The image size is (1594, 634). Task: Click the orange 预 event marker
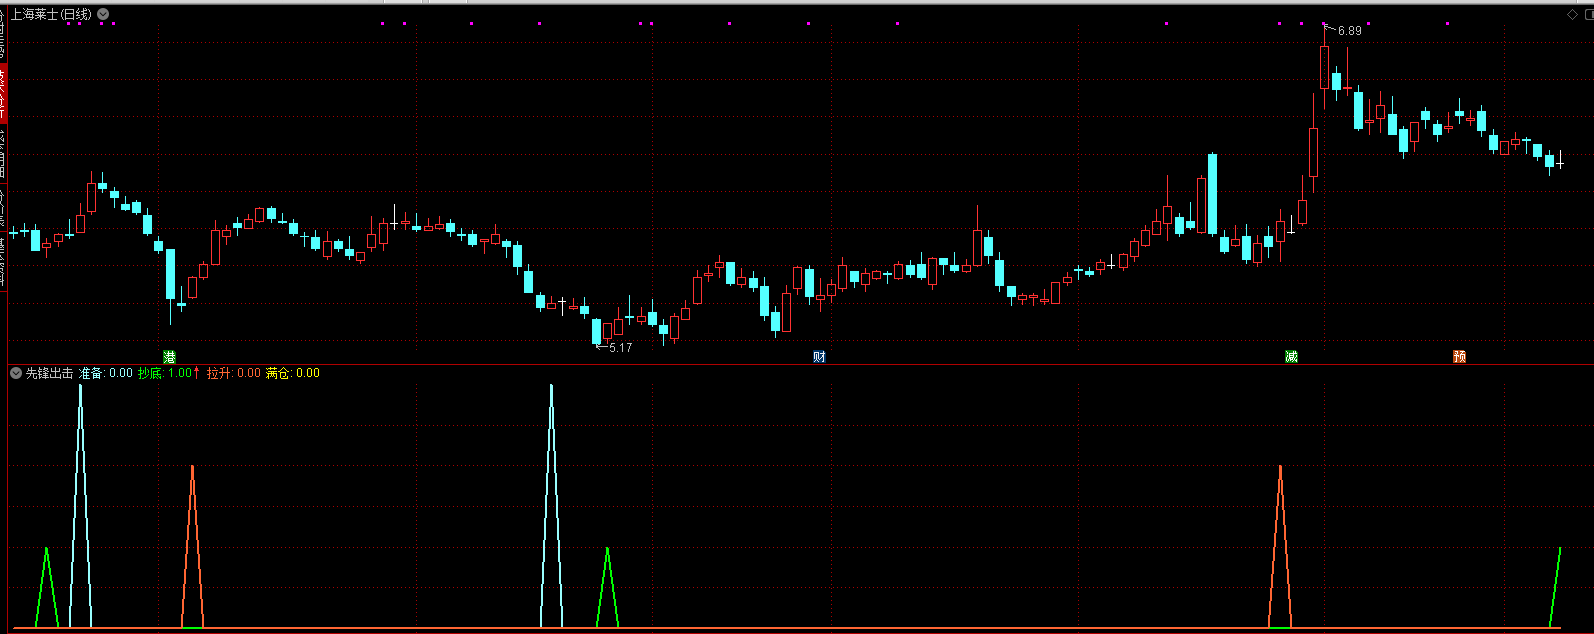tap(1459, 356)
